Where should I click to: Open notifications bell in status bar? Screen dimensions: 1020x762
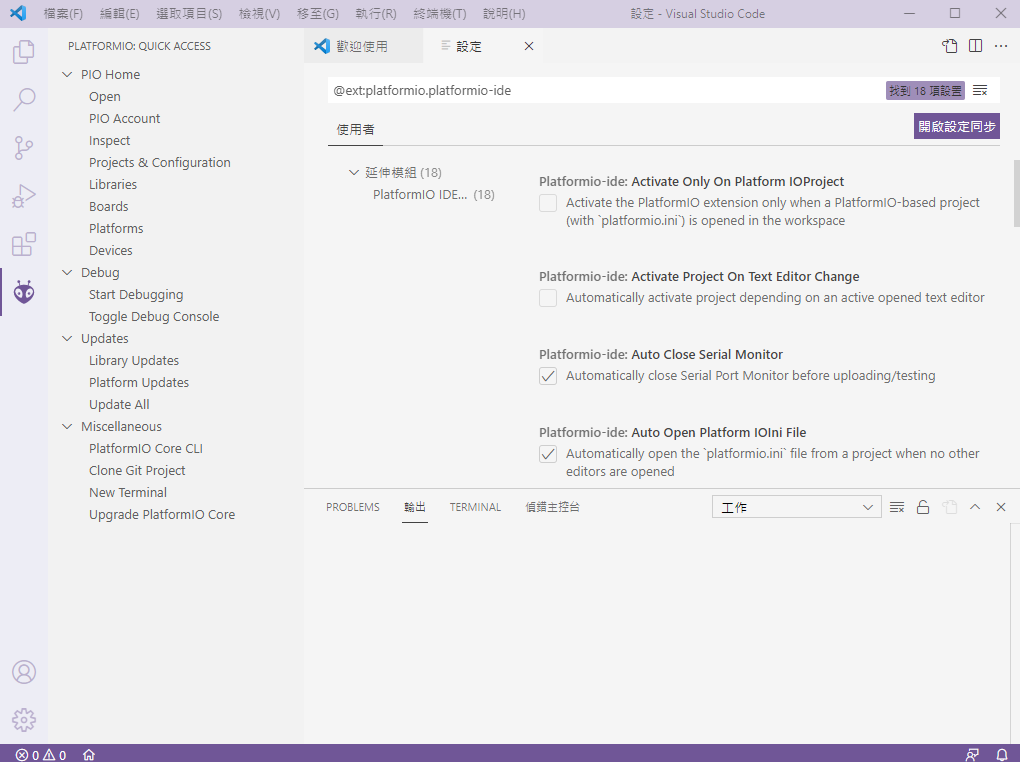click(x=1002, y=755)
